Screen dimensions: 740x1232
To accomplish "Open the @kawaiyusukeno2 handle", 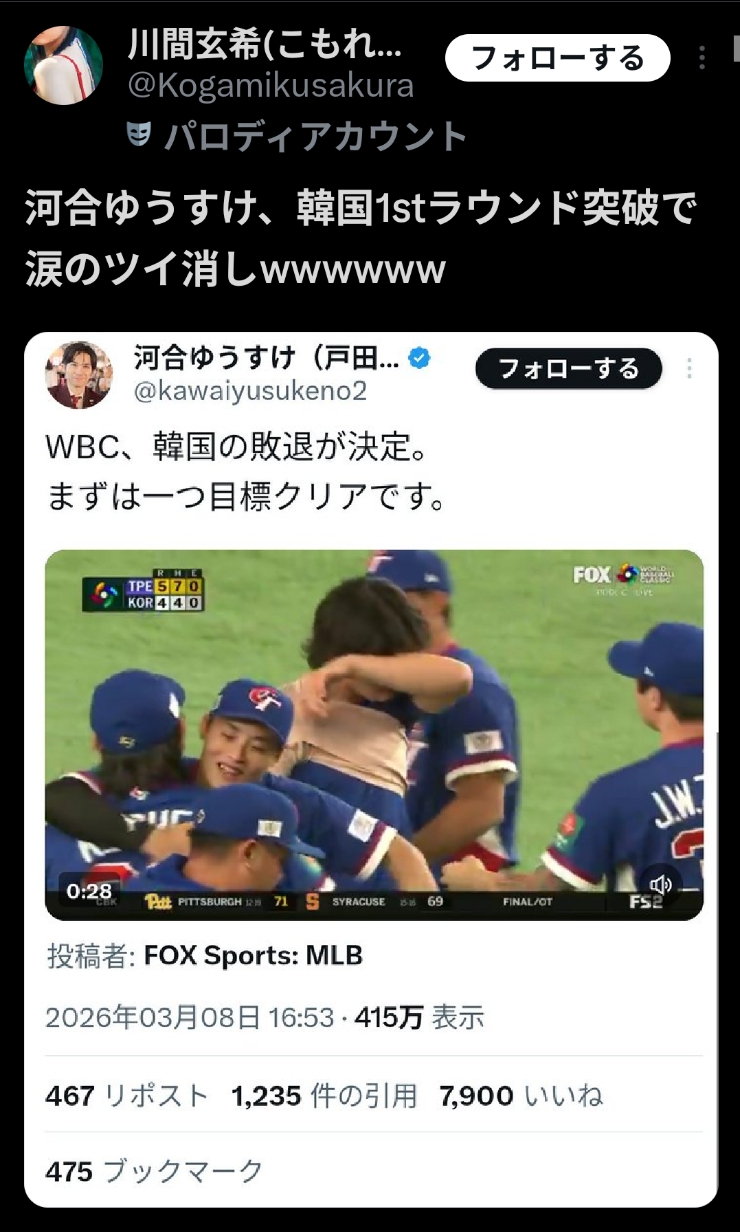I will [x=250, y=391].
